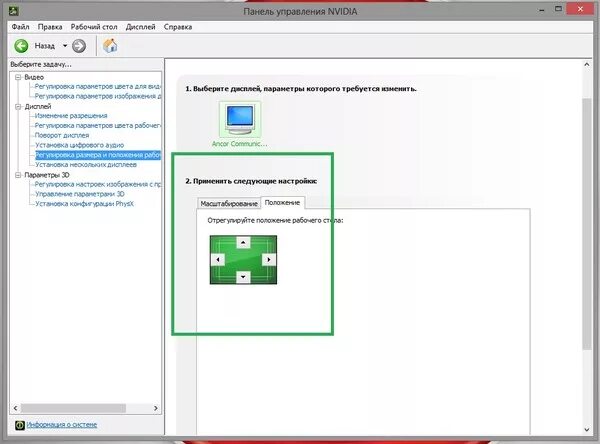Click the Параметры 3D category label
This screenshot has height=444, width=600.
pyautogui.click(x=47, y=175)
